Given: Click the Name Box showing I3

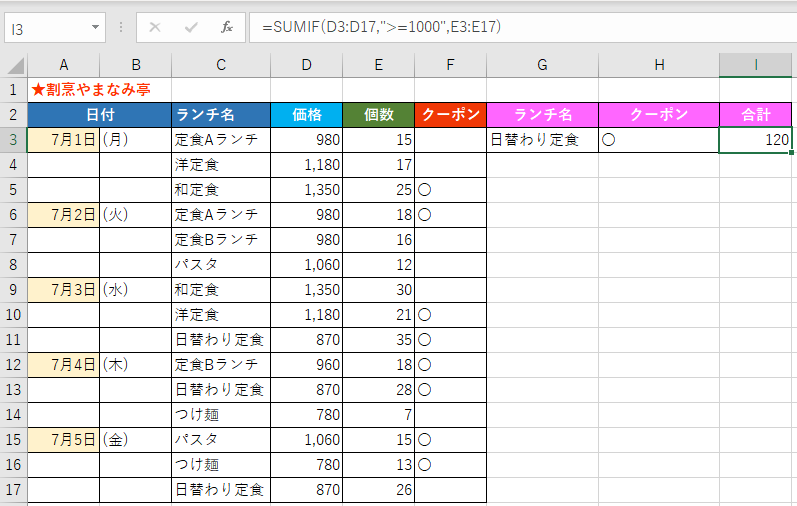Looking at the screenshot, I should [55, 27].
